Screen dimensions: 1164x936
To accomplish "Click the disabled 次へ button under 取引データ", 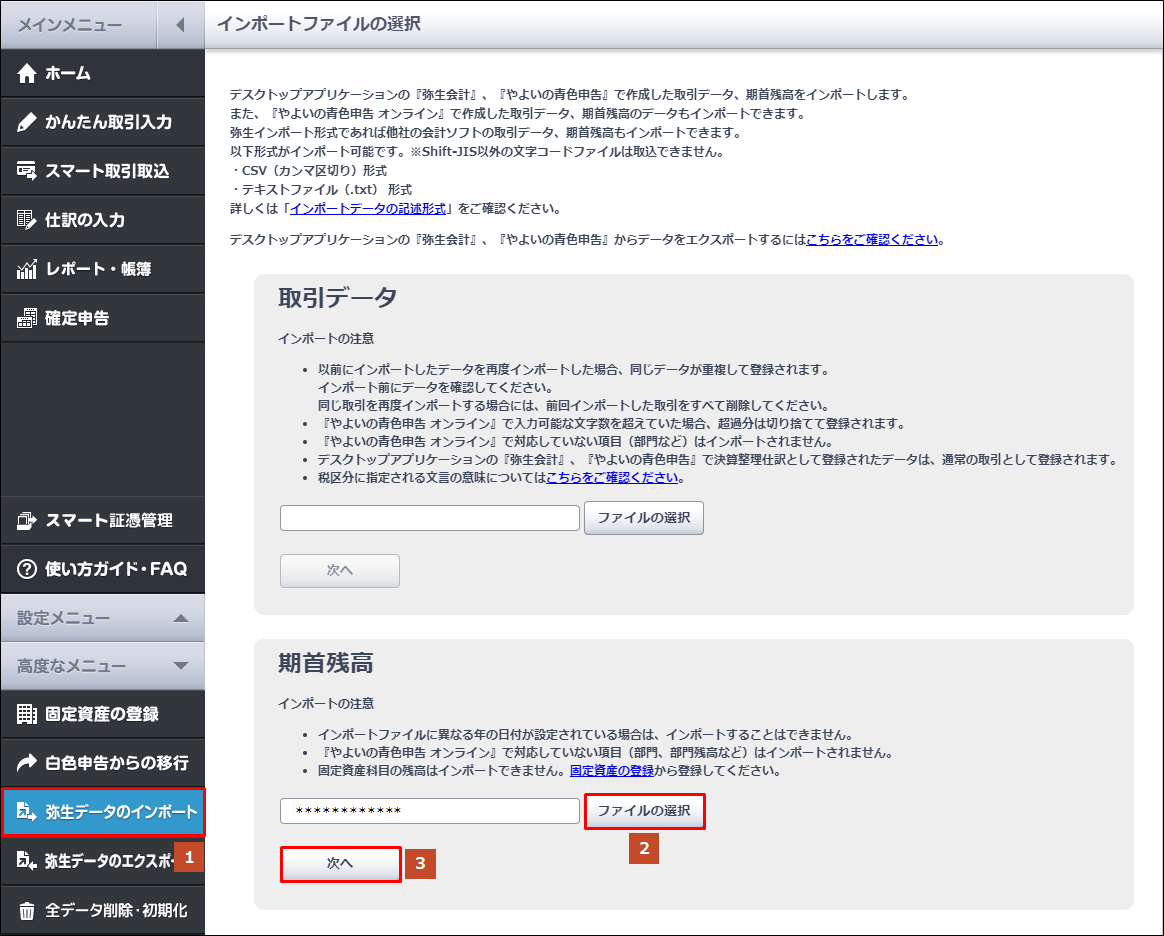I will coord(340,571).
